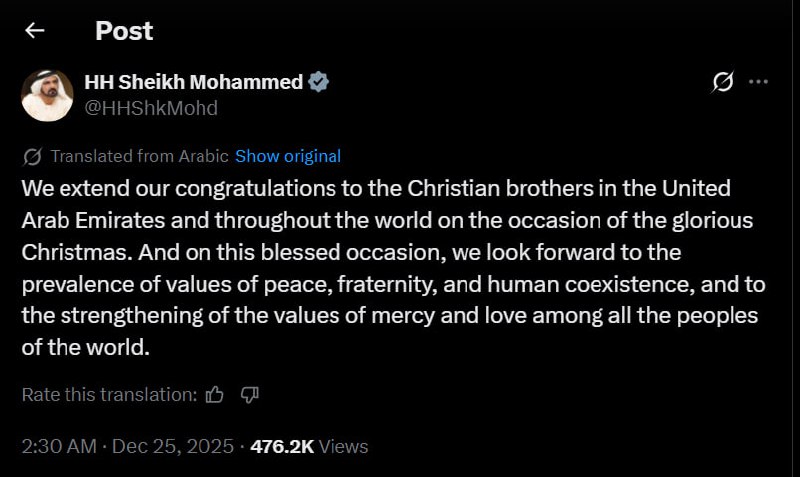The image size is (800, 477).
Task: Click the Dec 25, 2025 date
Action: coord(171,446)
